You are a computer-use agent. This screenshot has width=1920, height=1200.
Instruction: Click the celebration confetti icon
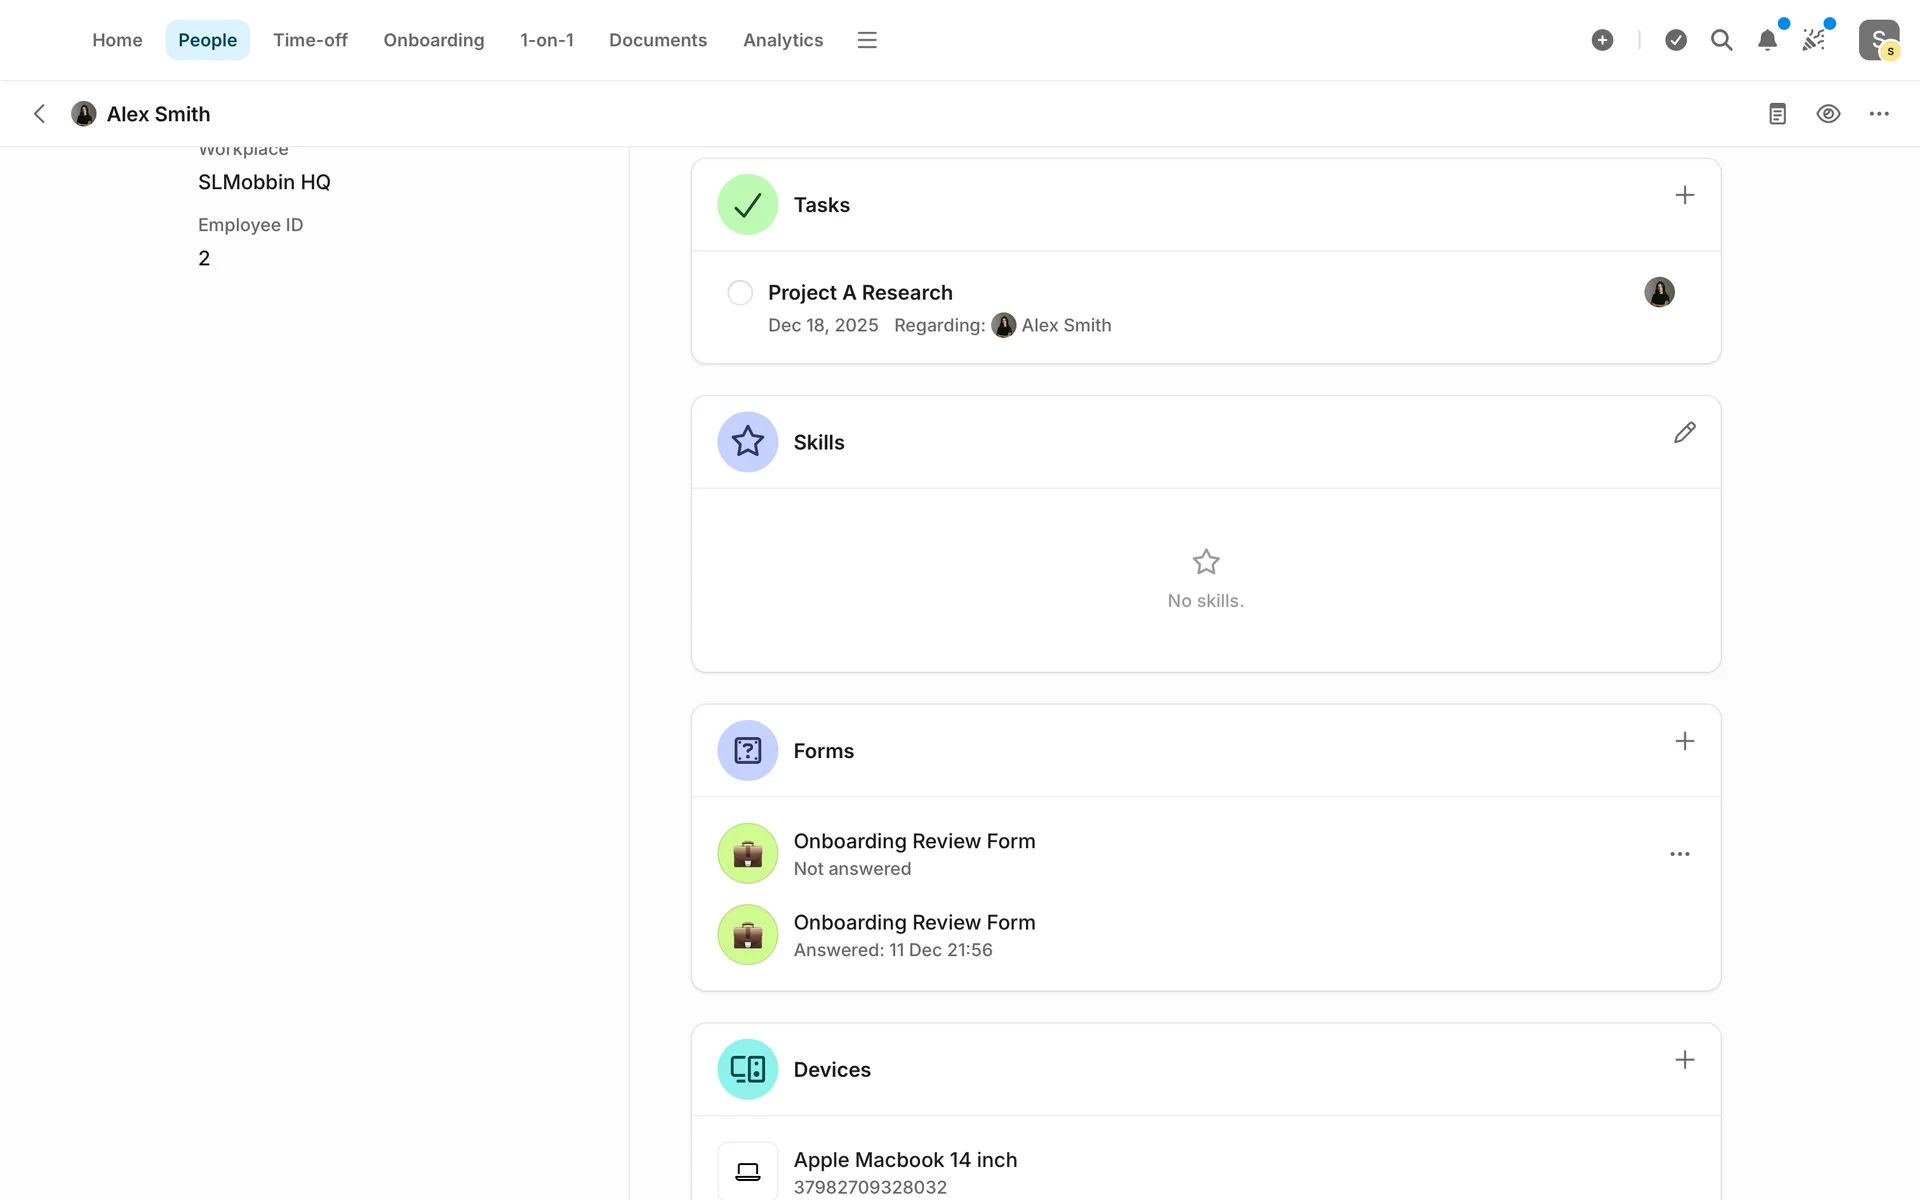pos(1813,40)
